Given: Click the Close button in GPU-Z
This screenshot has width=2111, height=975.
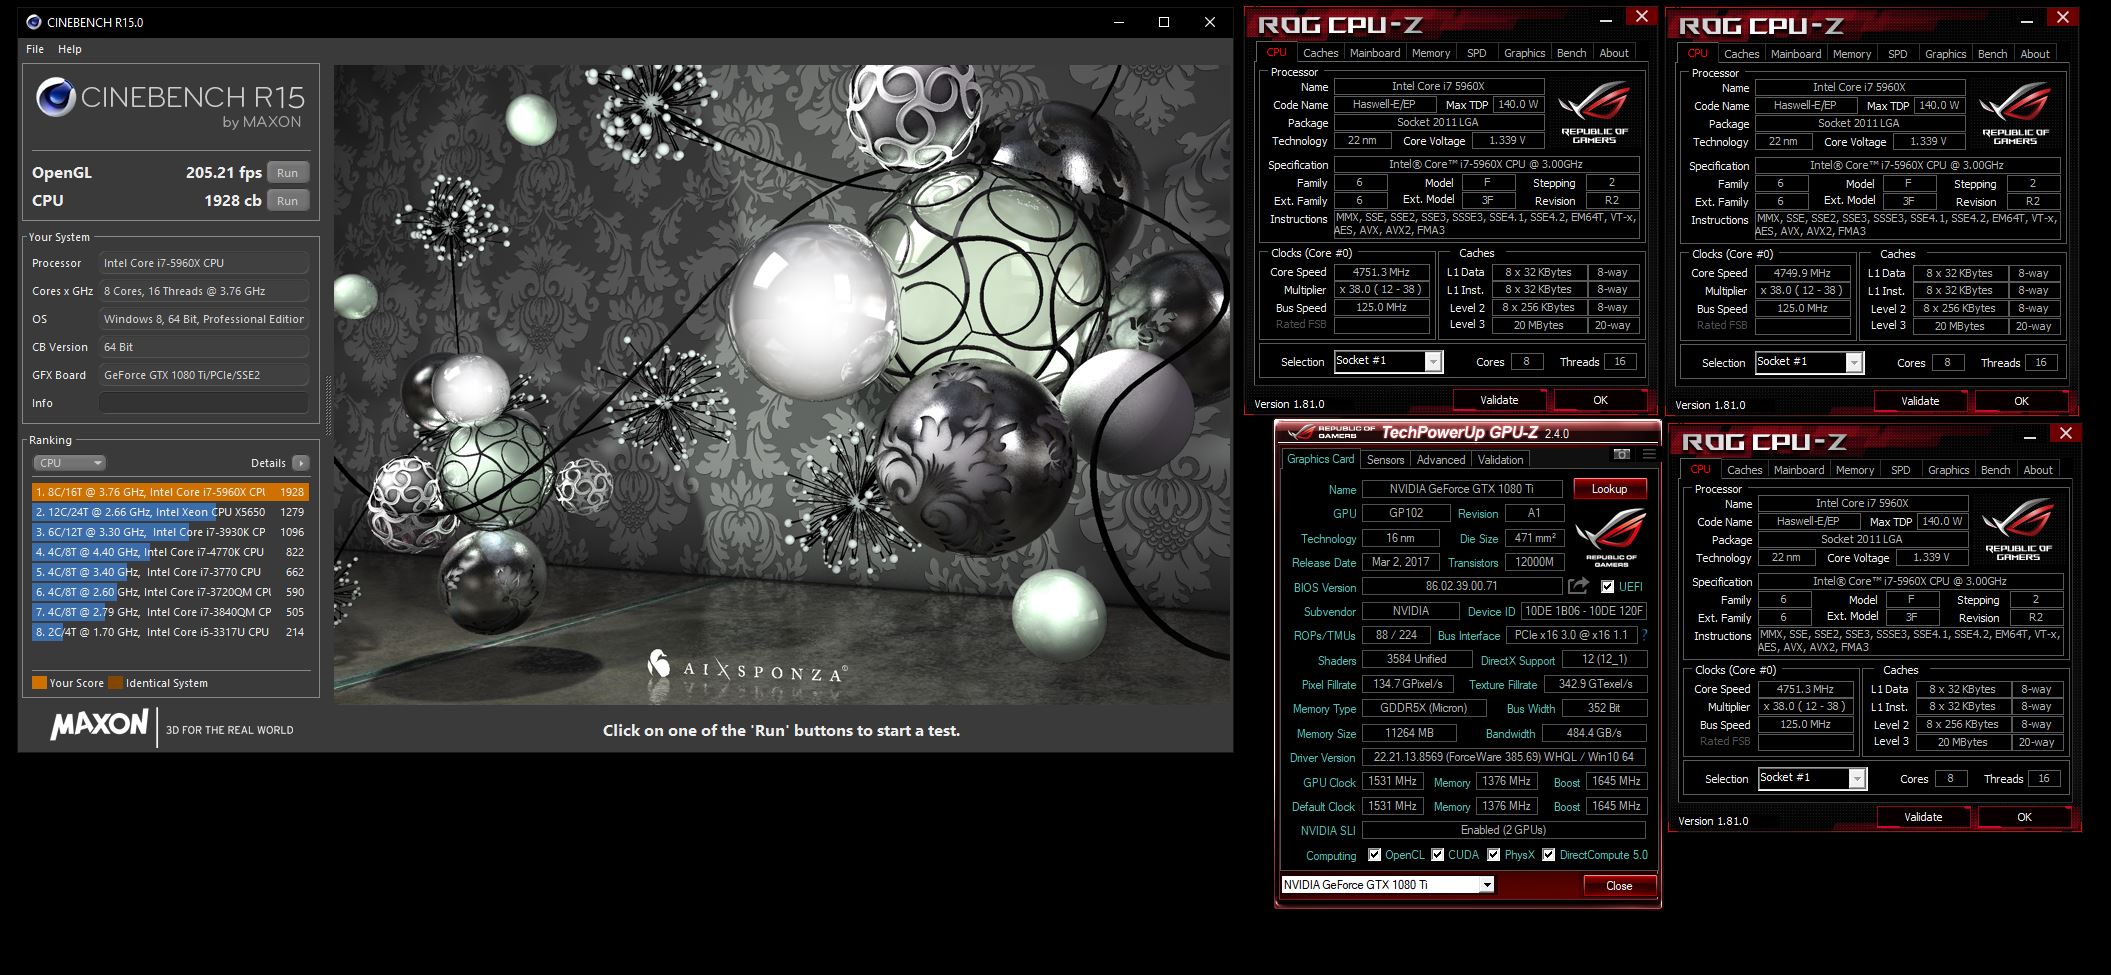Looking at the screenshot, I should 1619,886.
